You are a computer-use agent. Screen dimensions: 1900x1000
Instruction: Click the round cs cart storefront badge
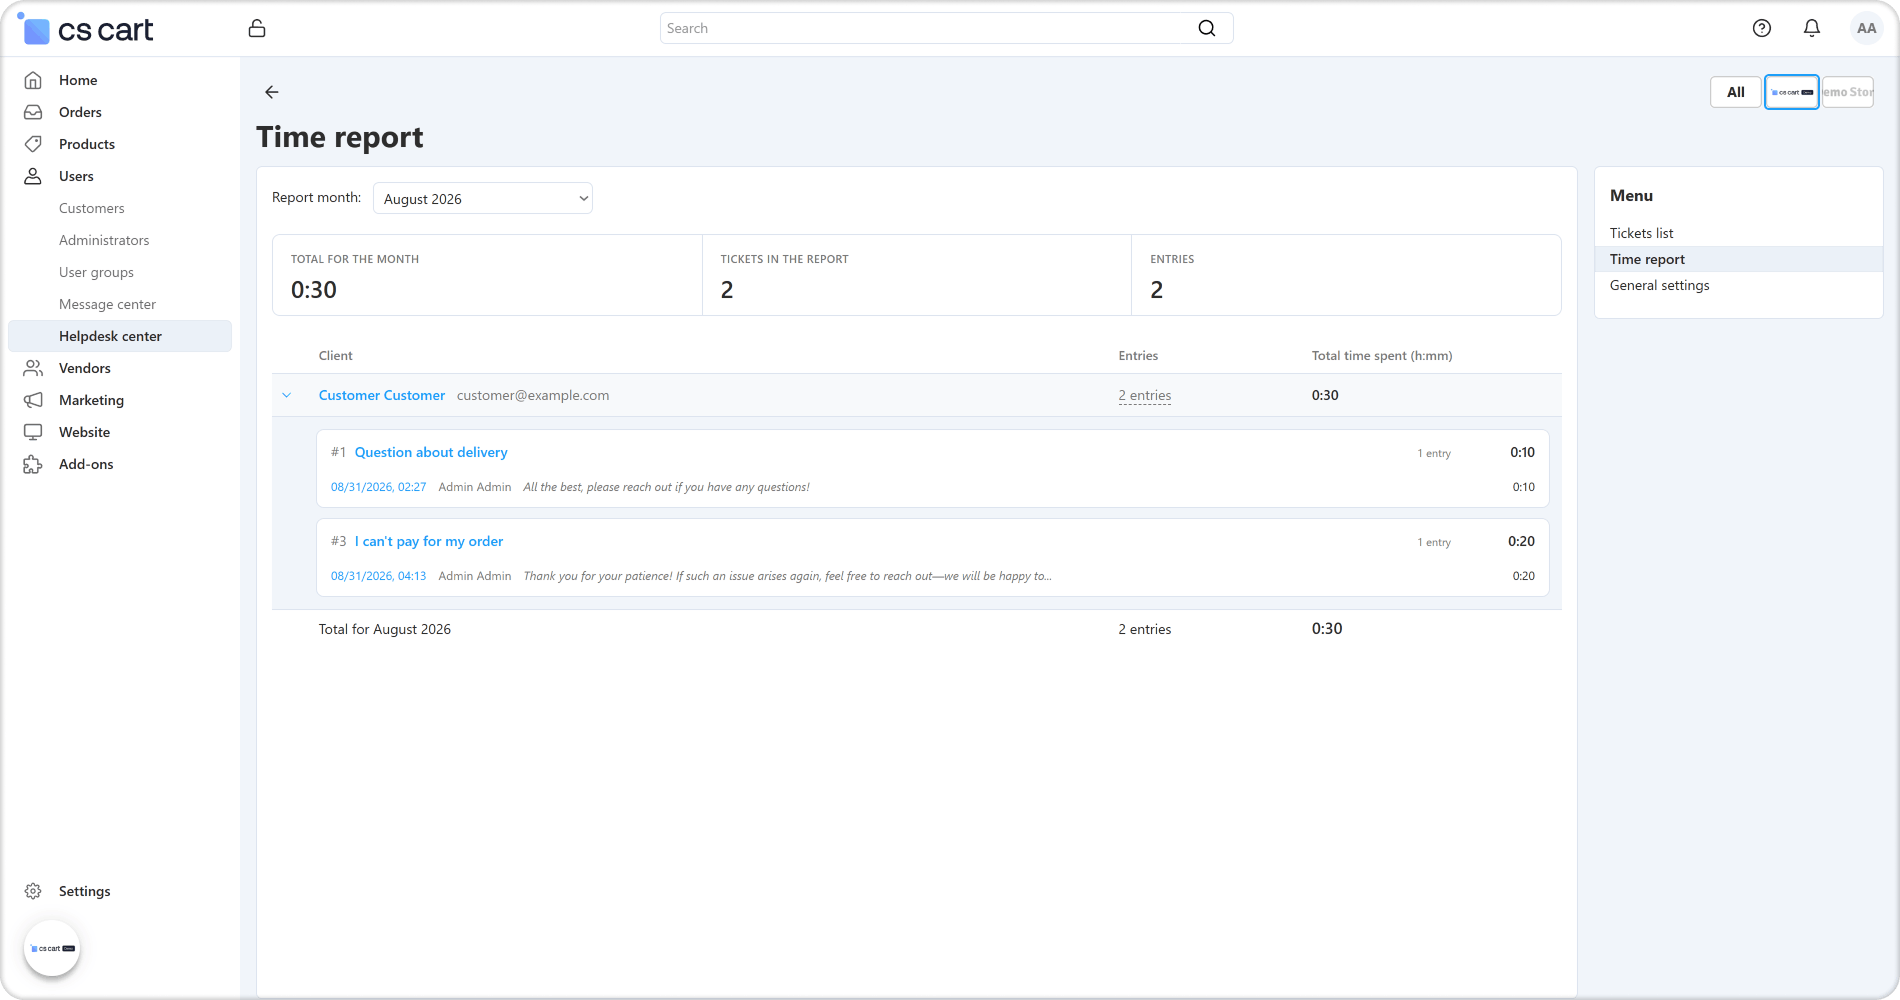pos(52,948)
